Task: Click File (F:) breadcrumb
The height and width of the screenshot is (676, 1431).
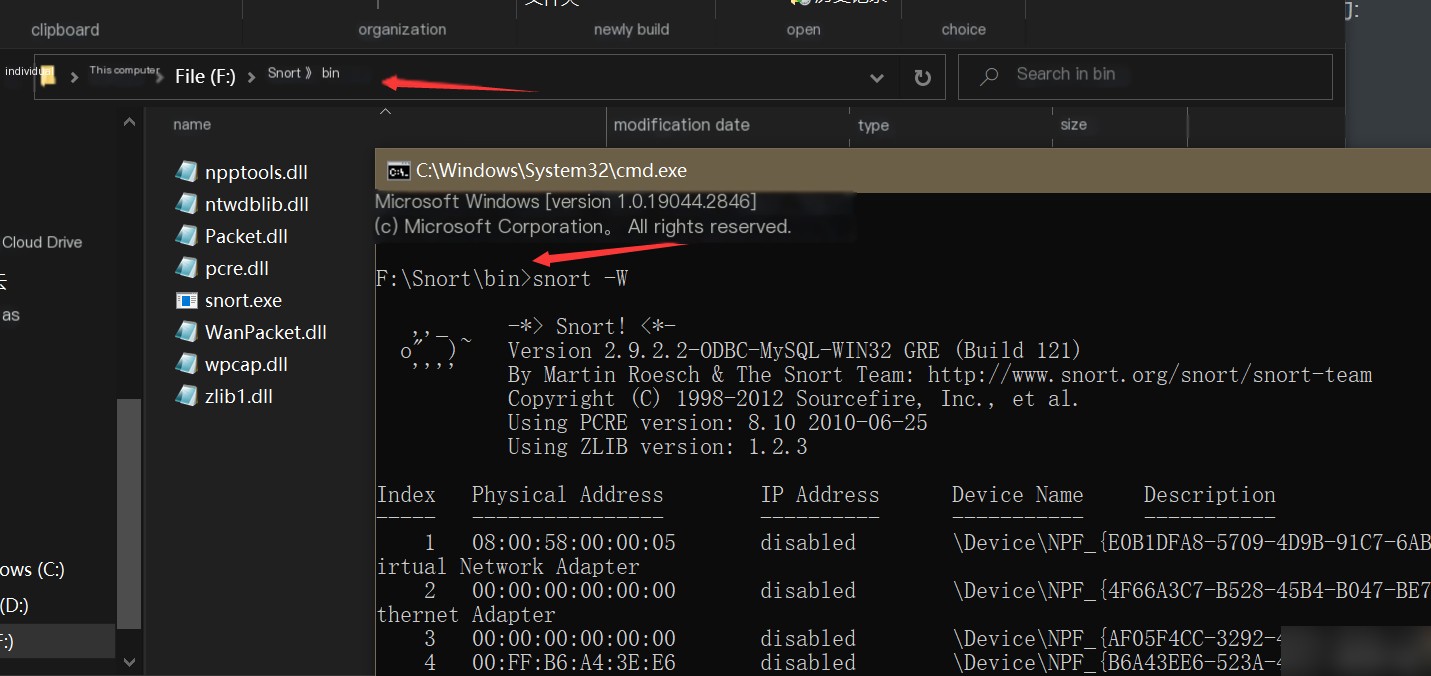Action: pos(205,77)
